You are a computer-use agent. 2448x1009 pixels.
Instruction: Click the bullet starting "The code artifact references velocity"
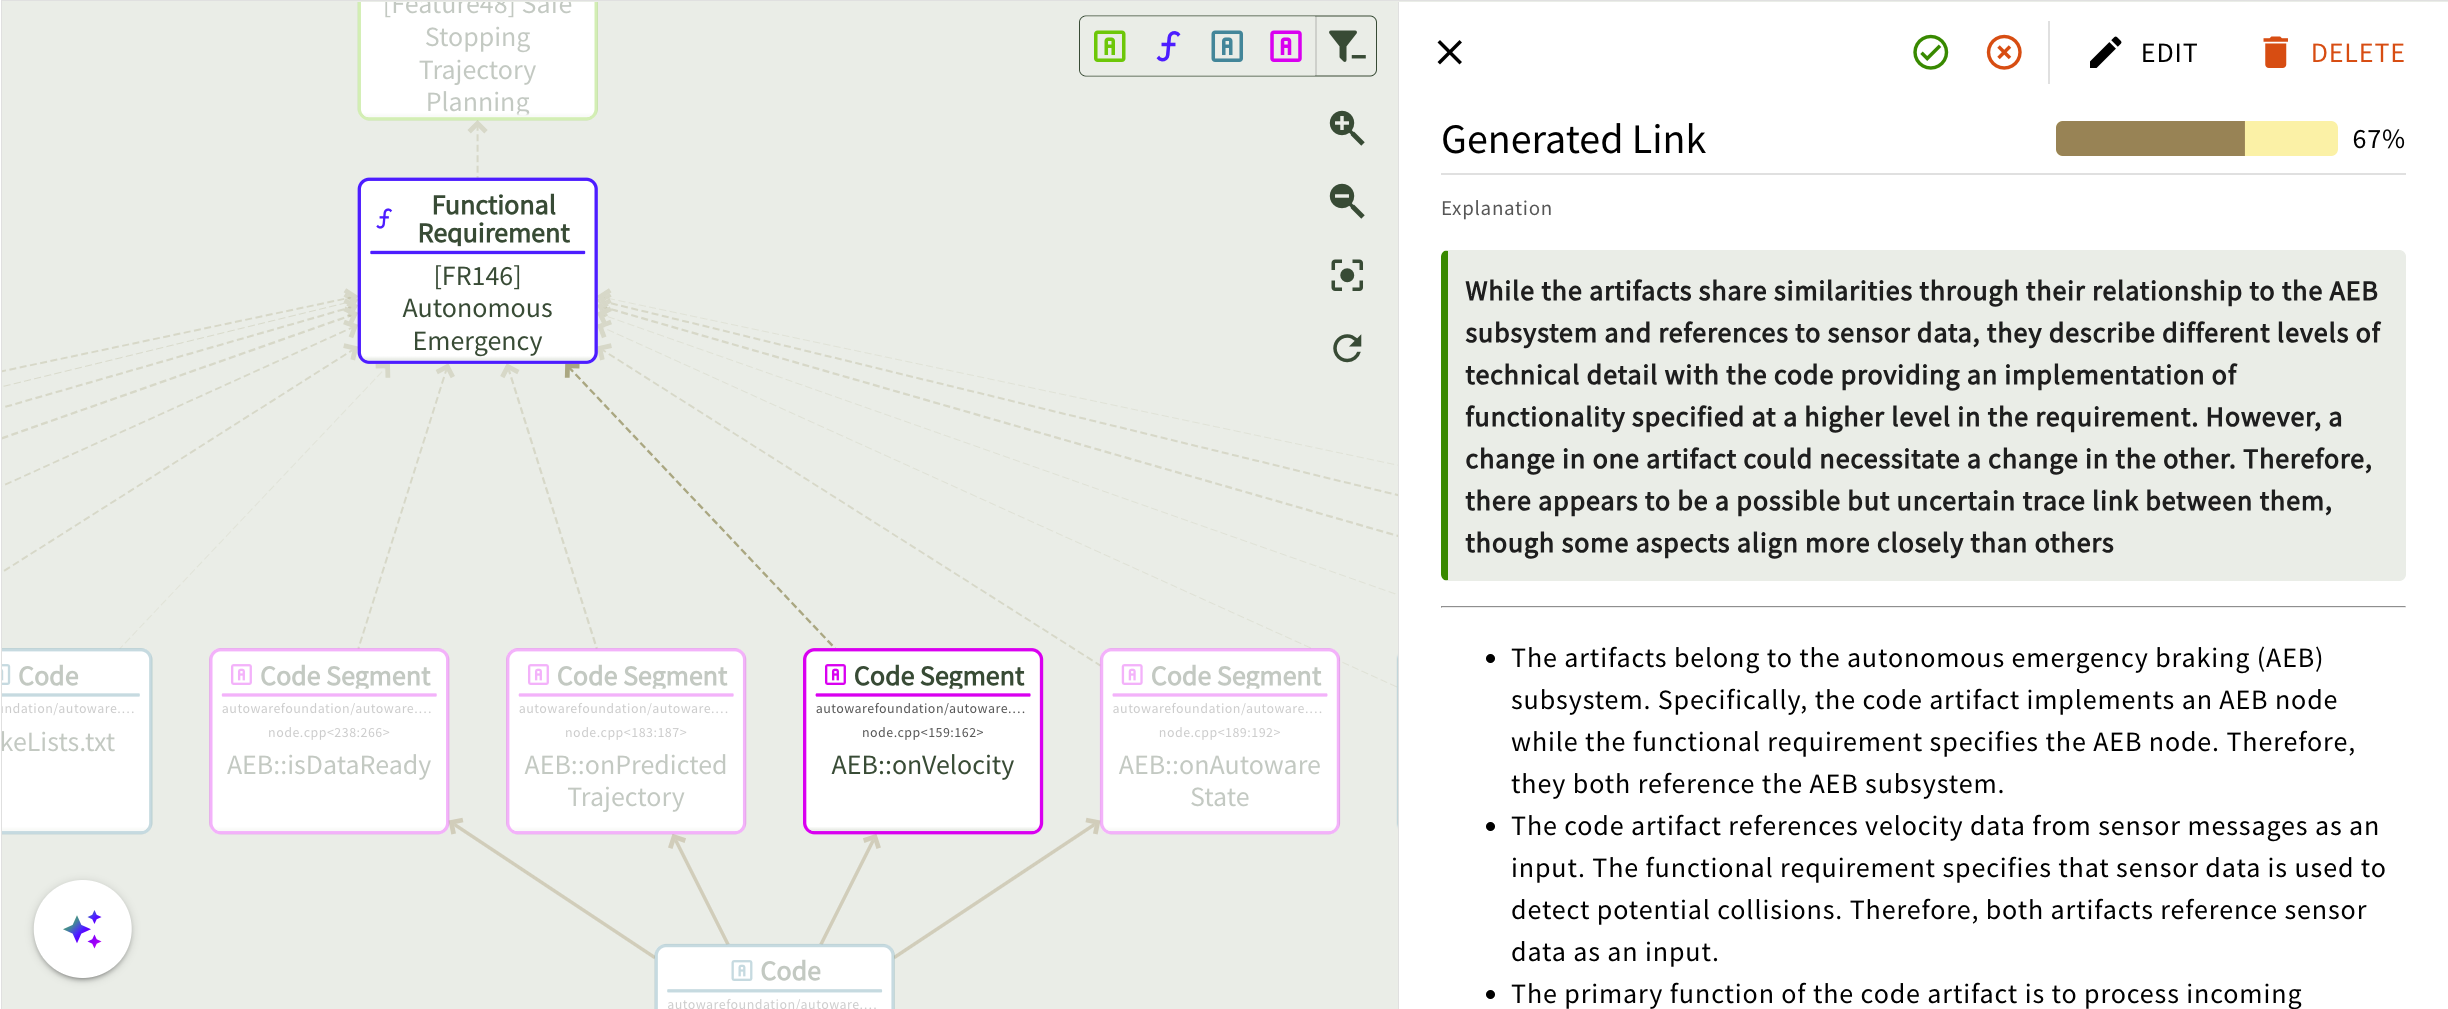1948,888
